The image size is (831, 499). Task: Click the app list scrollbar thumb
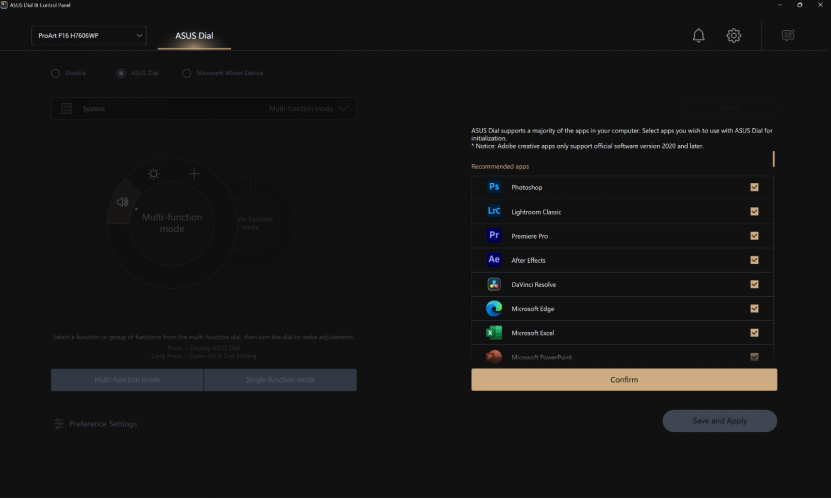[774, 159]
